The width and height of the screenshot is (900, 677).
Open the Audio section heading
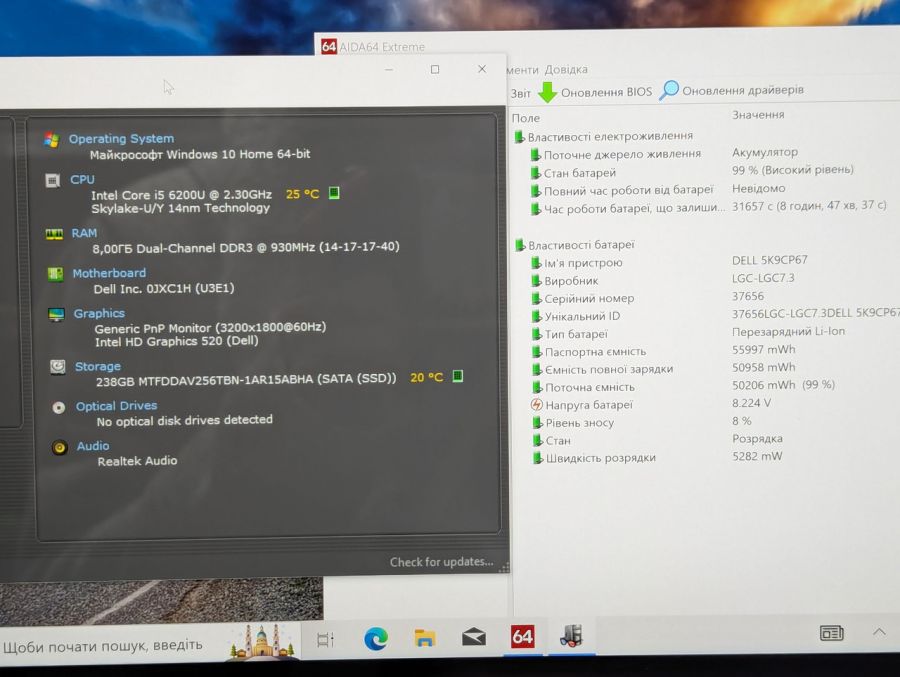coord(93,446)
